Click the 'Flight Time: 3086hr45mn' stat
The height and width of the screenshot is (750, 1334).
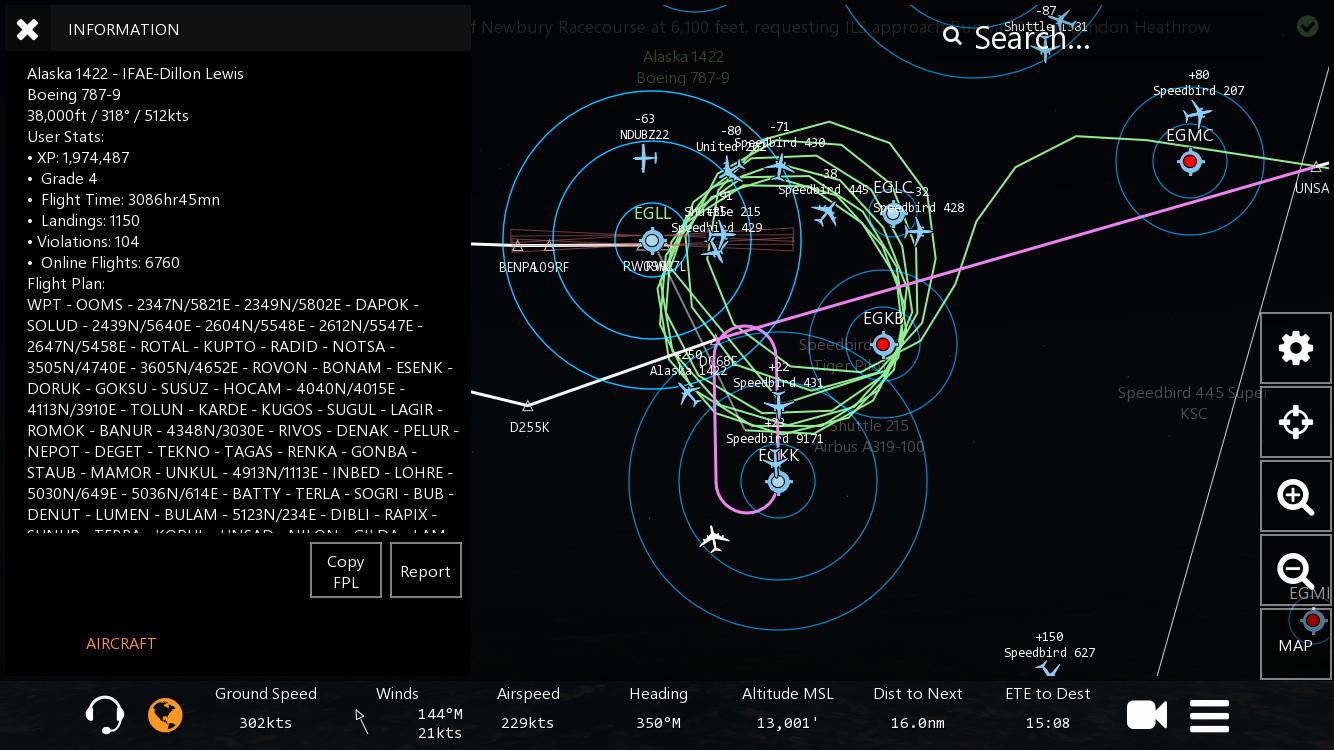coord(123,199)
